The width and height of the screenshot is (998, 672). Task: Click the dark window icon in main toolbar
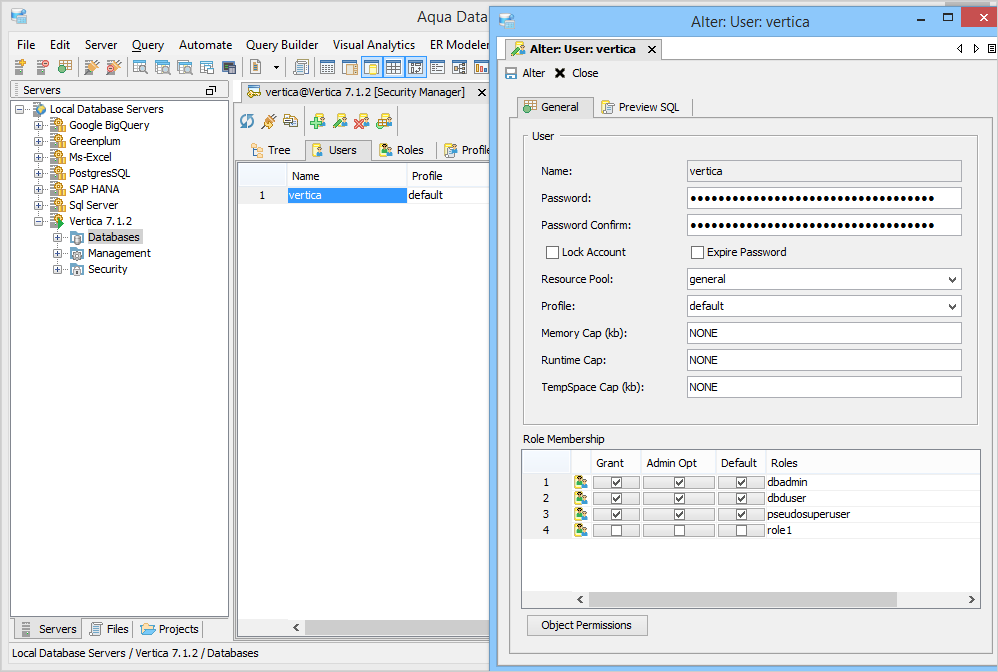(x=229, y=67)
